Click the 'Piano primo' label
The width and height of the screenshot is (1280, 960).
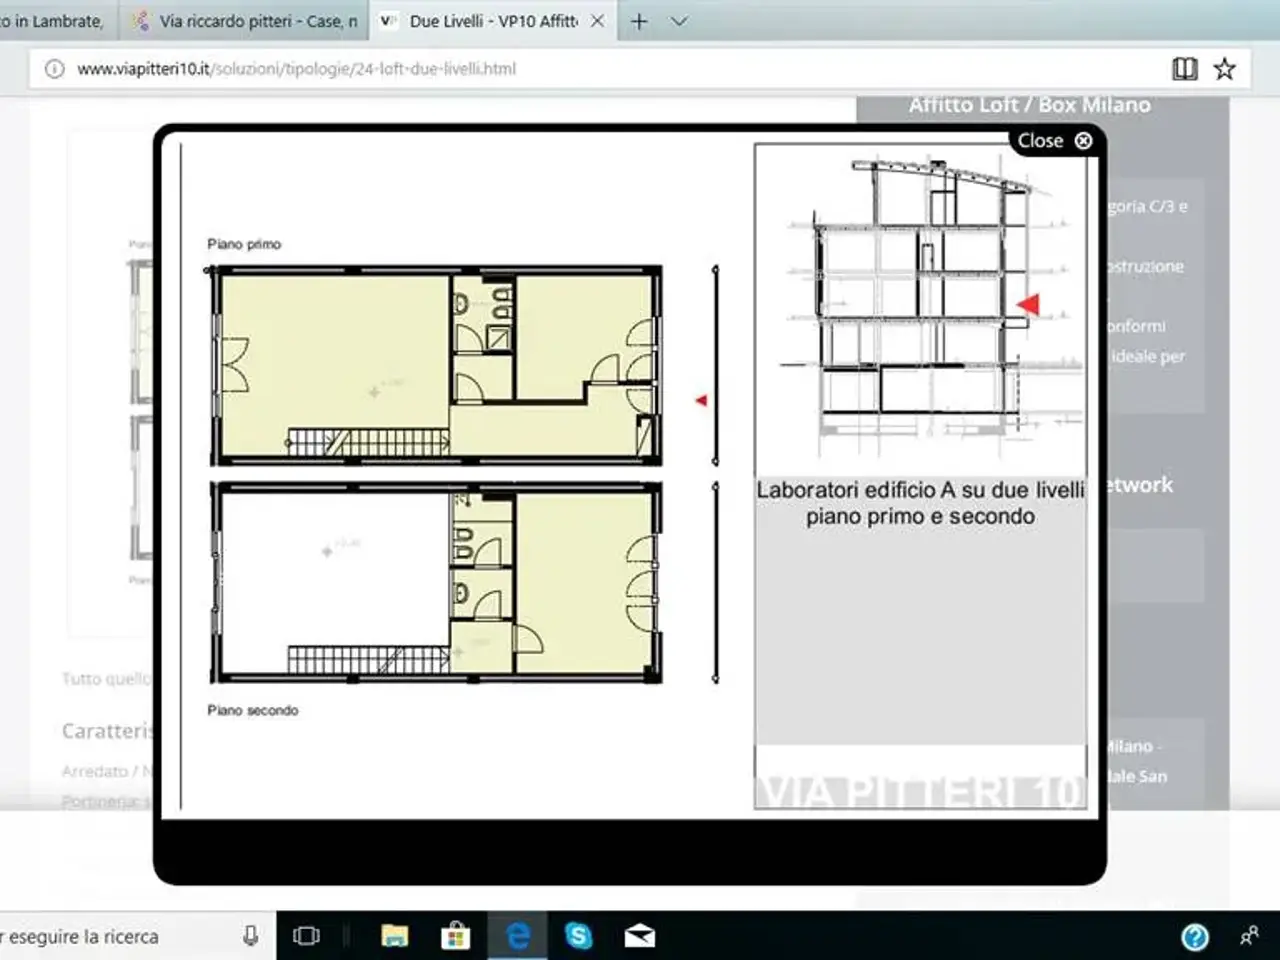click(244, 244)
